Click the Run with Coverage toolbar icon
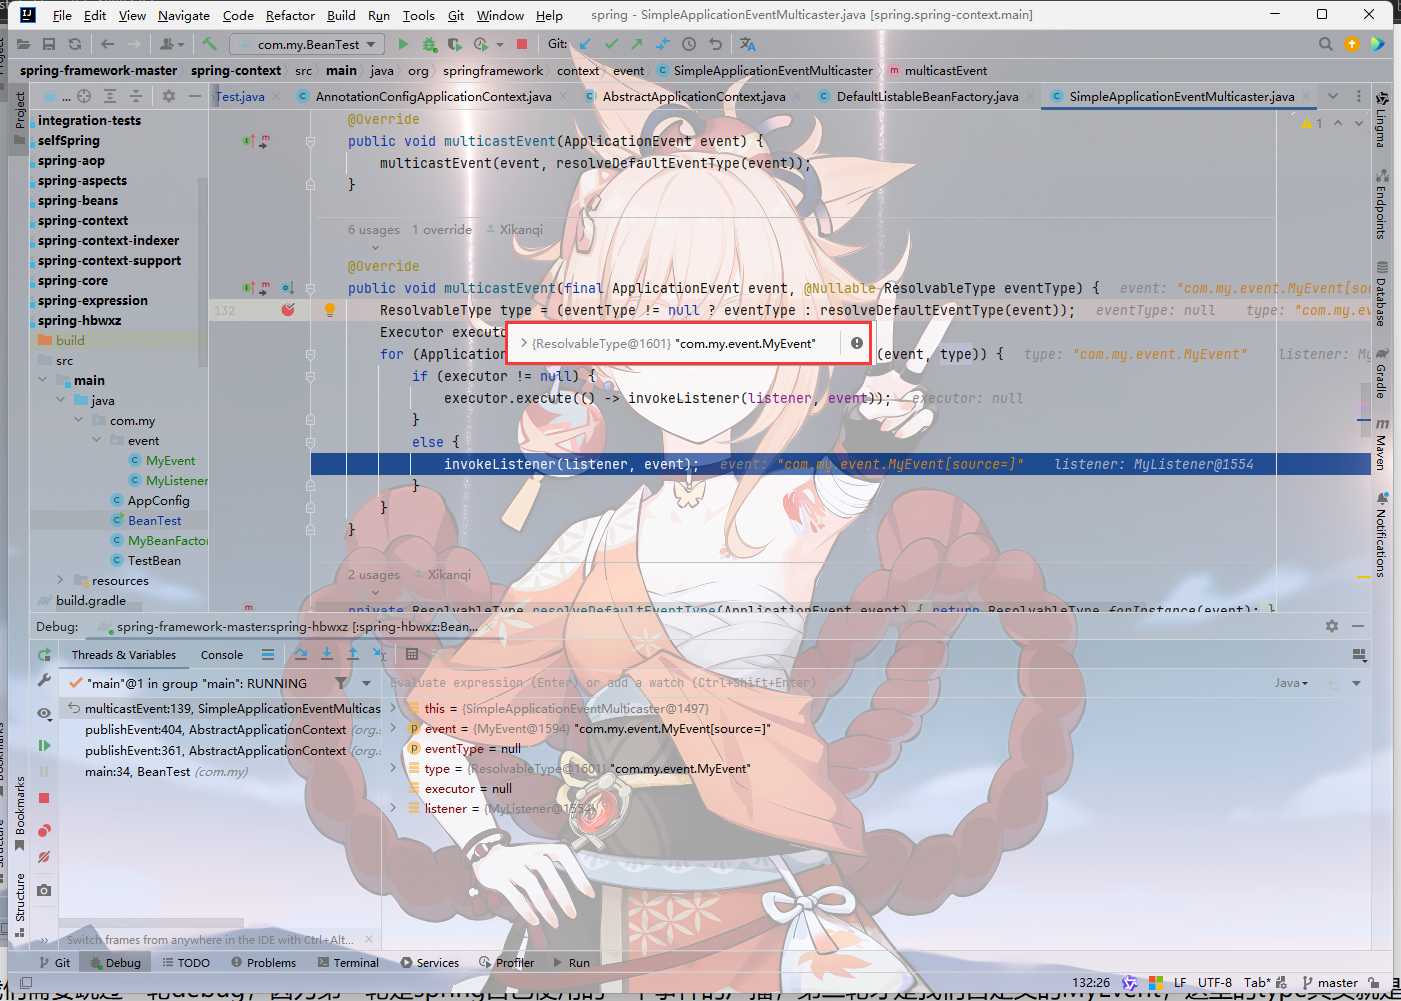This screenshot has width=1401, height=1001. pos(455,44)
